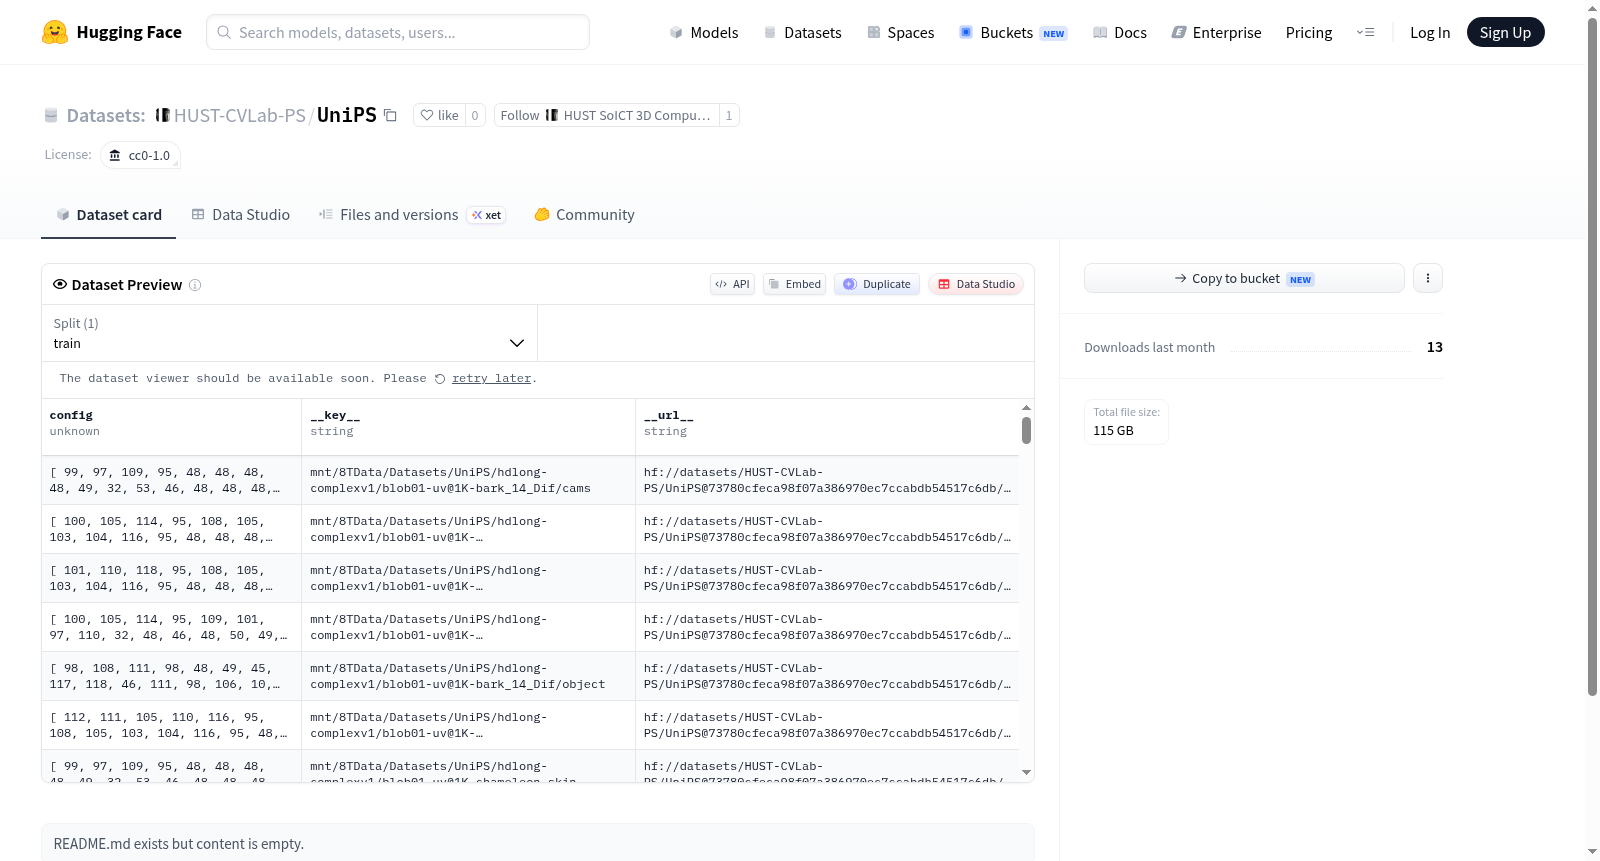1600x861 pixels.
Task: Open the Dataset card tab
Action: pyautogui.click(x=109, y=215)
